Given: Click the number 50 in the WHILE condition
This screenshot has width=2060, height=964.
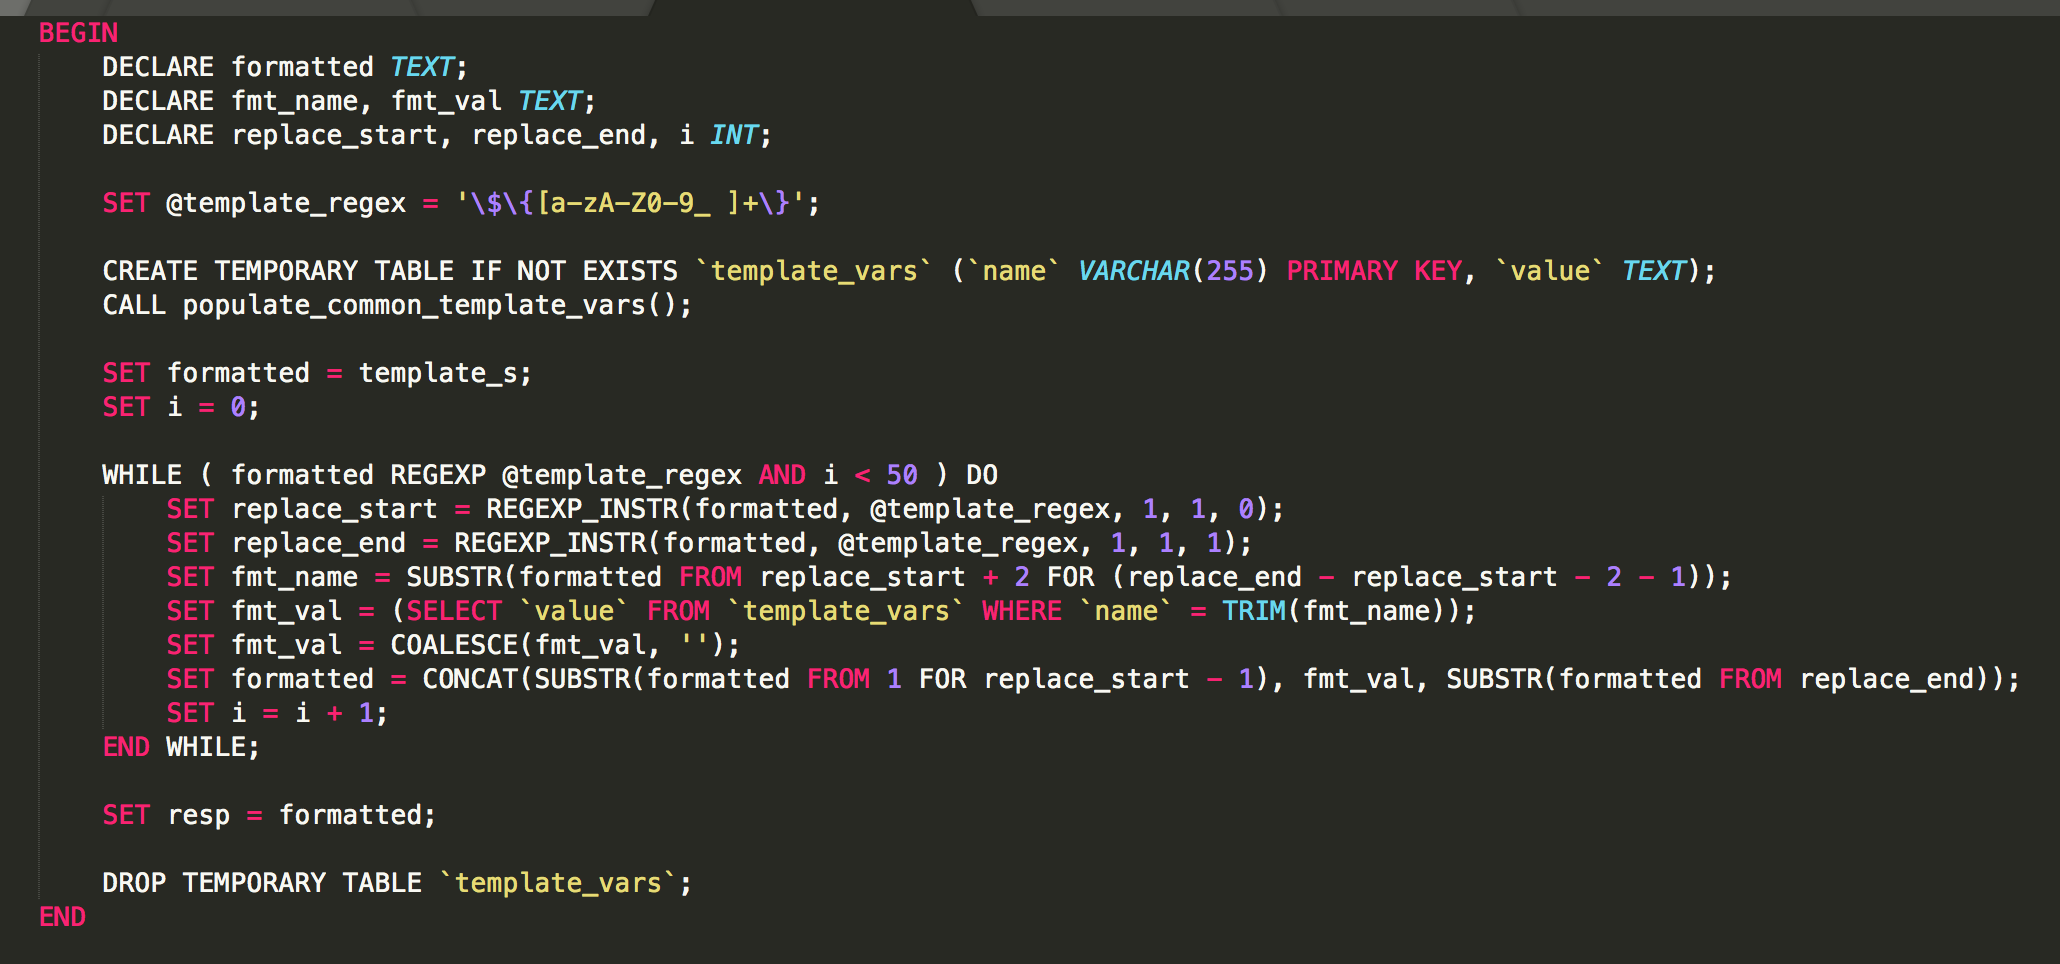Looking at the screenshot, I should pos(901,475).
